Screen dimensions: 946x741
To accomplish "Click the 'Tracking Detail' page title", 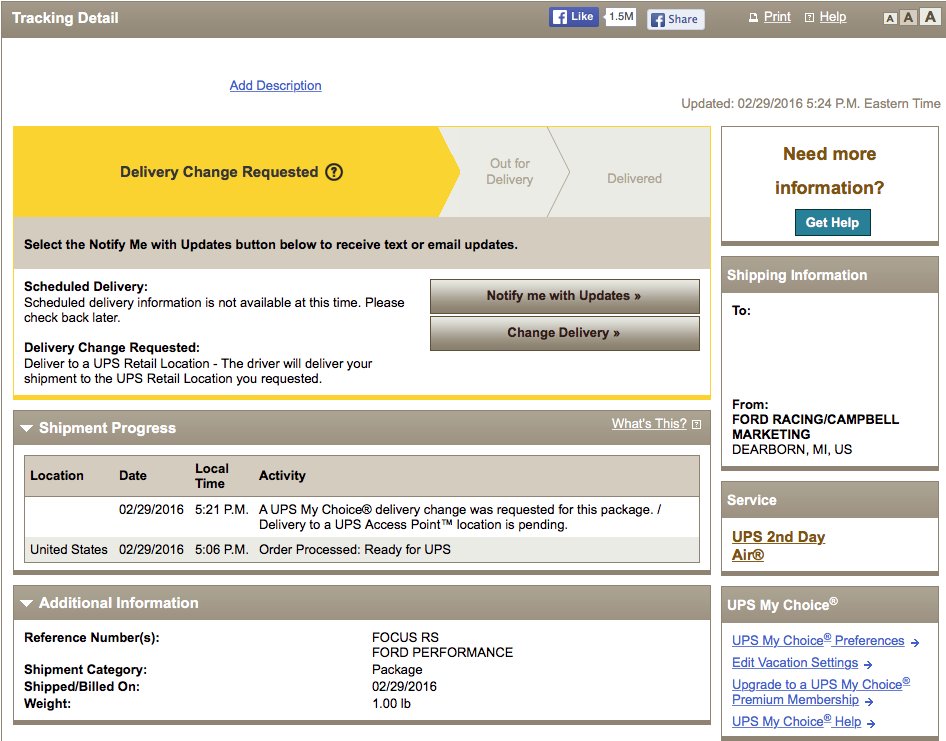I will [x=65, y=18].
